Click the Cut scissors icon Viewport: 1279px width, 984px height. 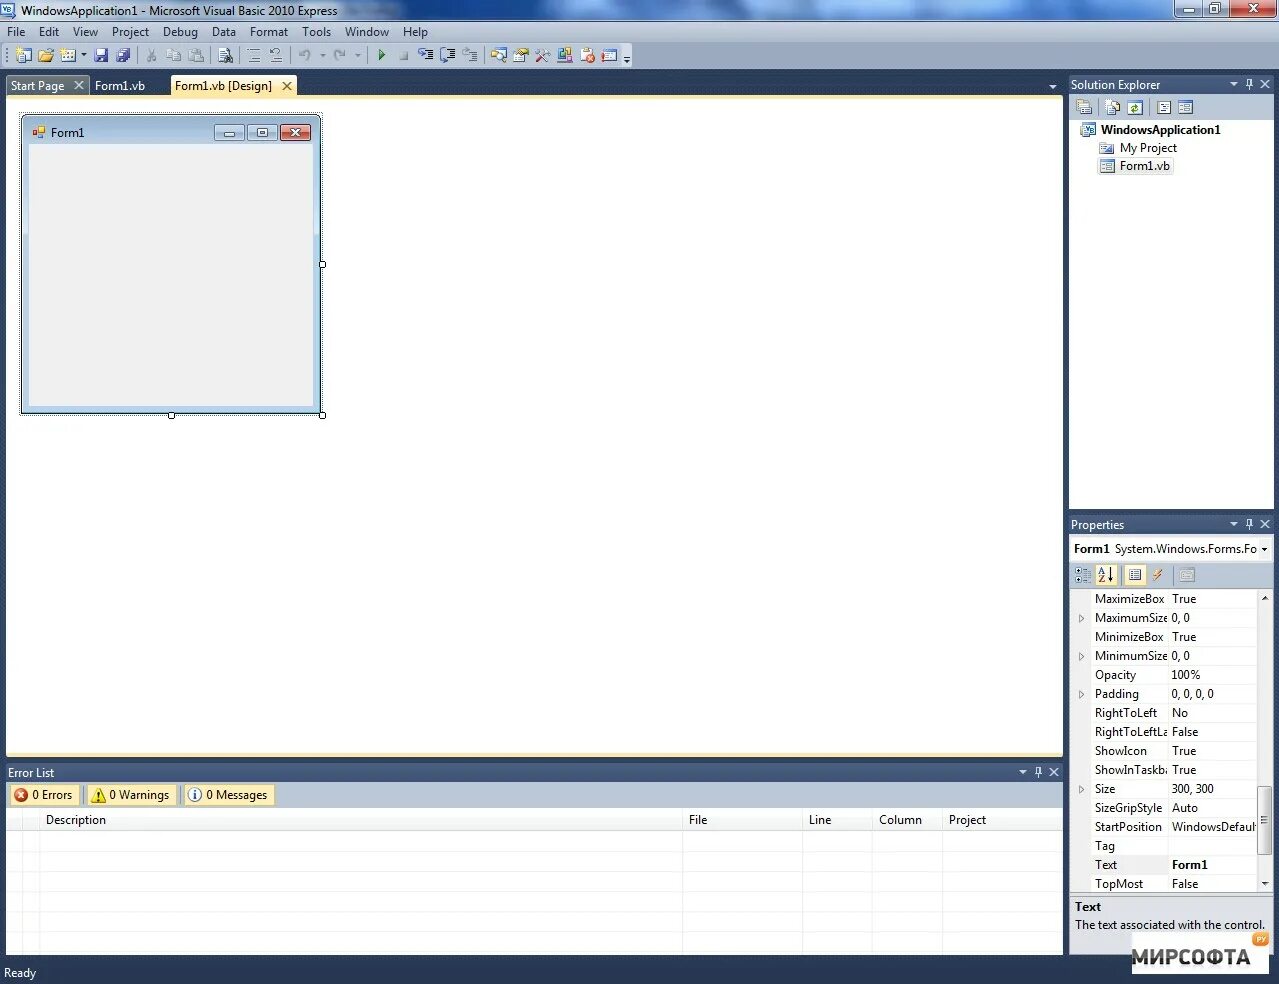(152, 55)
